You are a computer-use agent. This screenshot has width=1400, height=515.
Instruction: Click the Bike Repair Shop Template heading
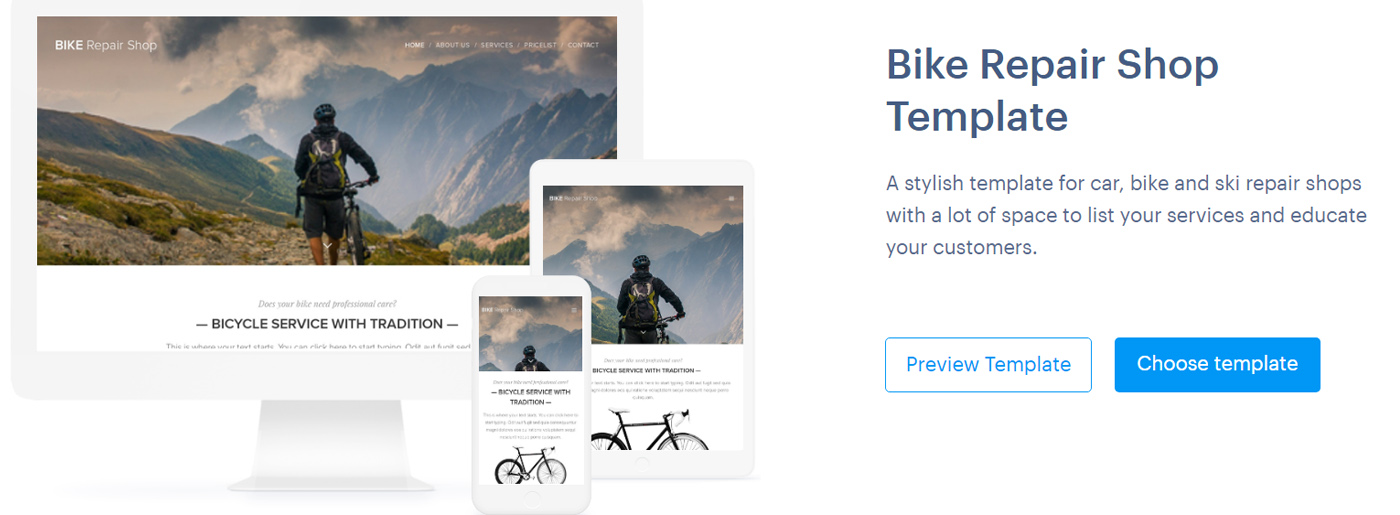point(1052,91)
